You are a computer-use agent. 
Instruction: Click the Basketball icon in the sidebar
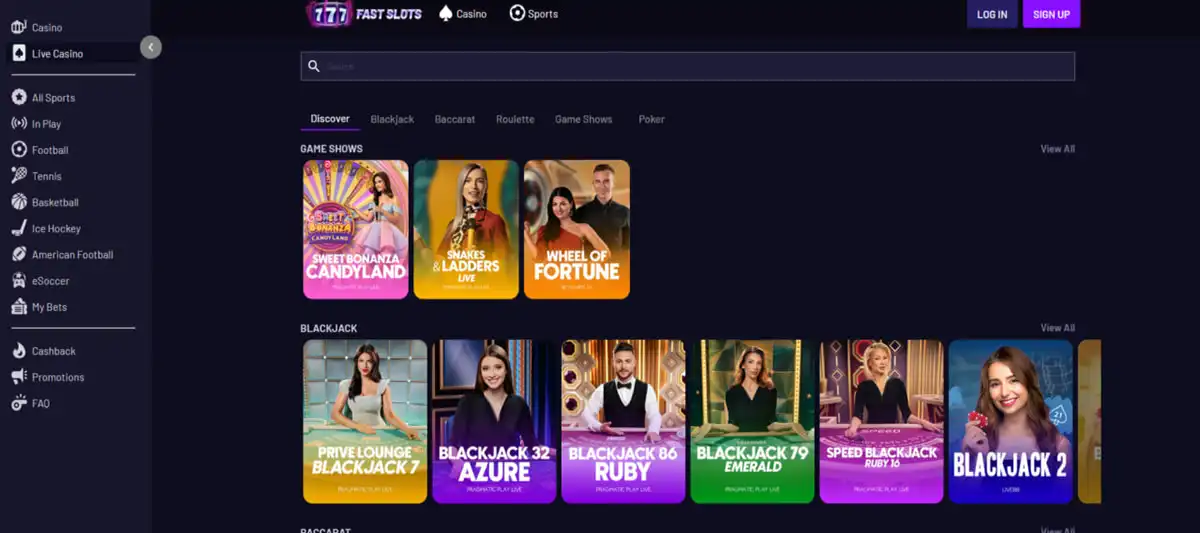click(x=19, y=202)
